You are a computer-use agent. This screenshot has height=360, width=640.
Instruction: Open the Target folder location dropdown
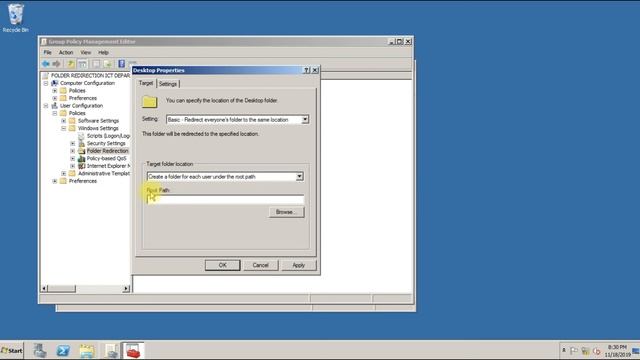[x=299, y=177]
